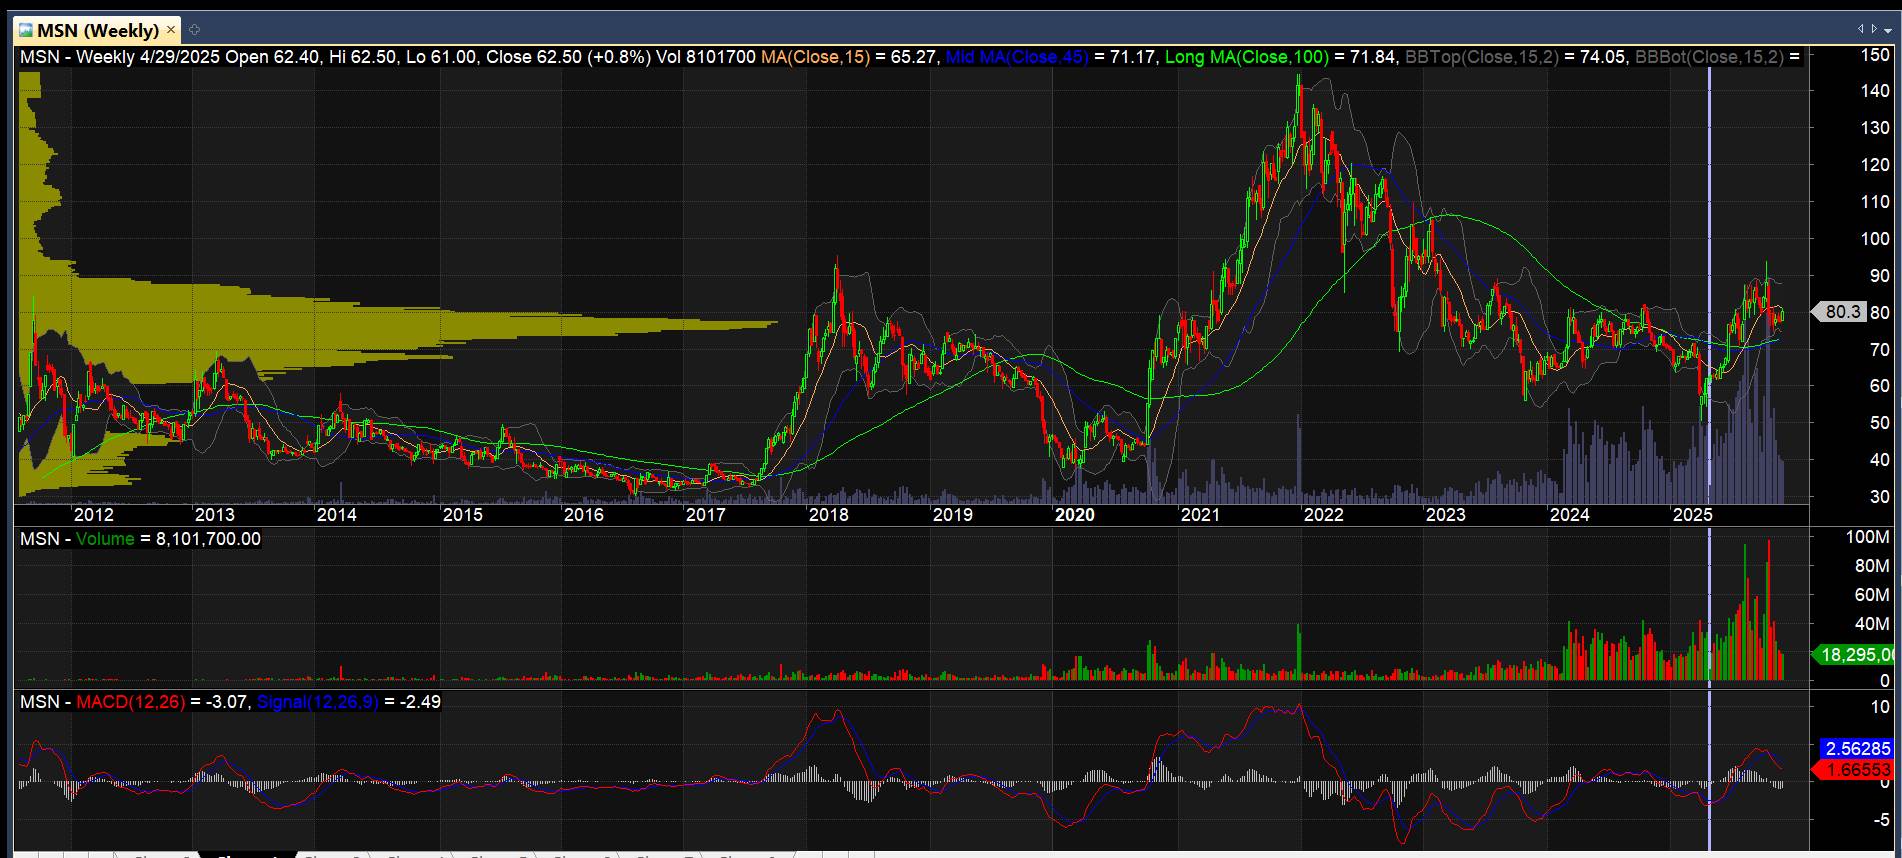Click the blue Signal(12,26,9) label
The width and height of the screenshot is (1902, 858).
tap(317, 702)
